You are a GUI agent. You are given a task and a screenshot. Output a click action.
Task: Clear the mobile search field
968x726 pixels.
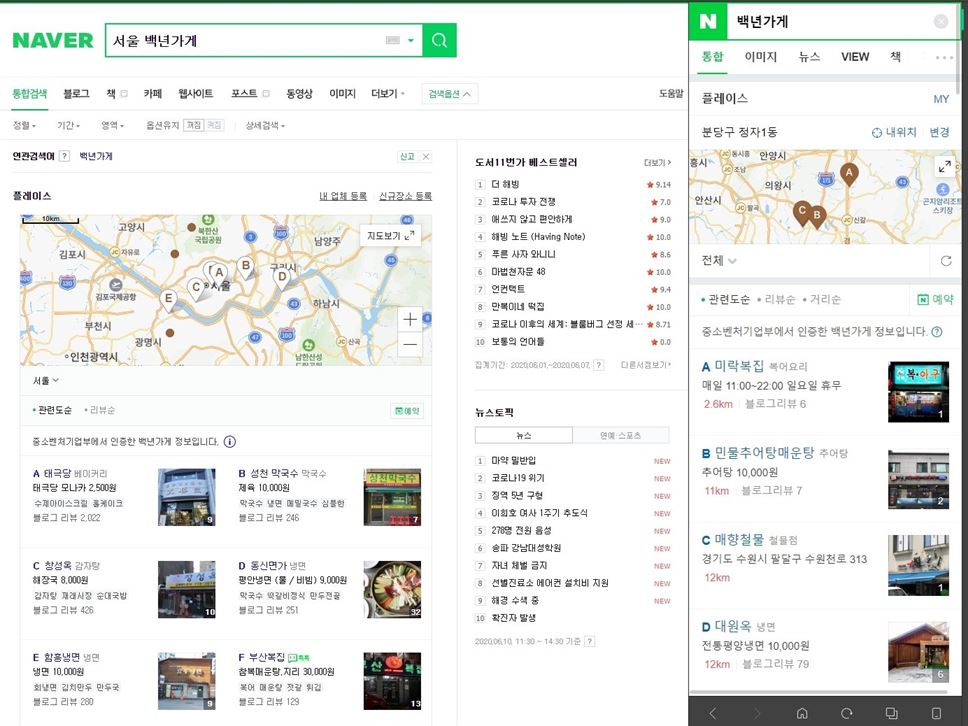(940, 21)
